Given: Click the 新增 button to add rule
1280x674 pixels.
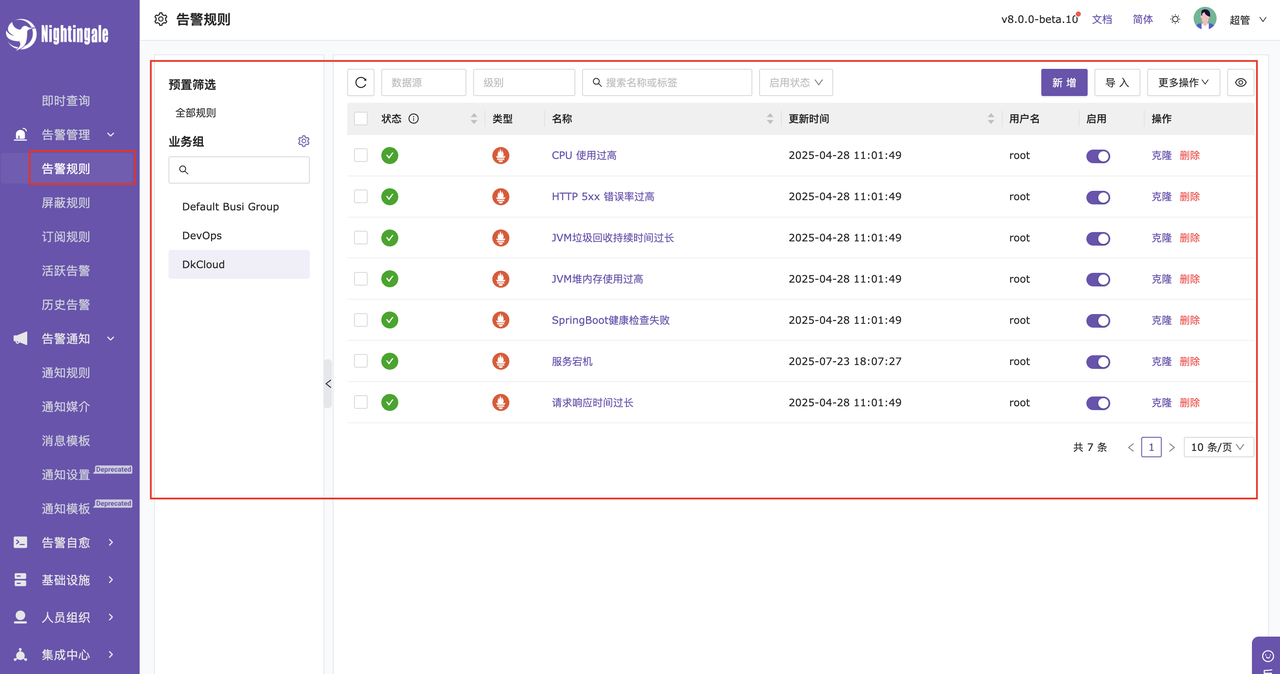Looking at the screenshot, I should pos(1064,83).
